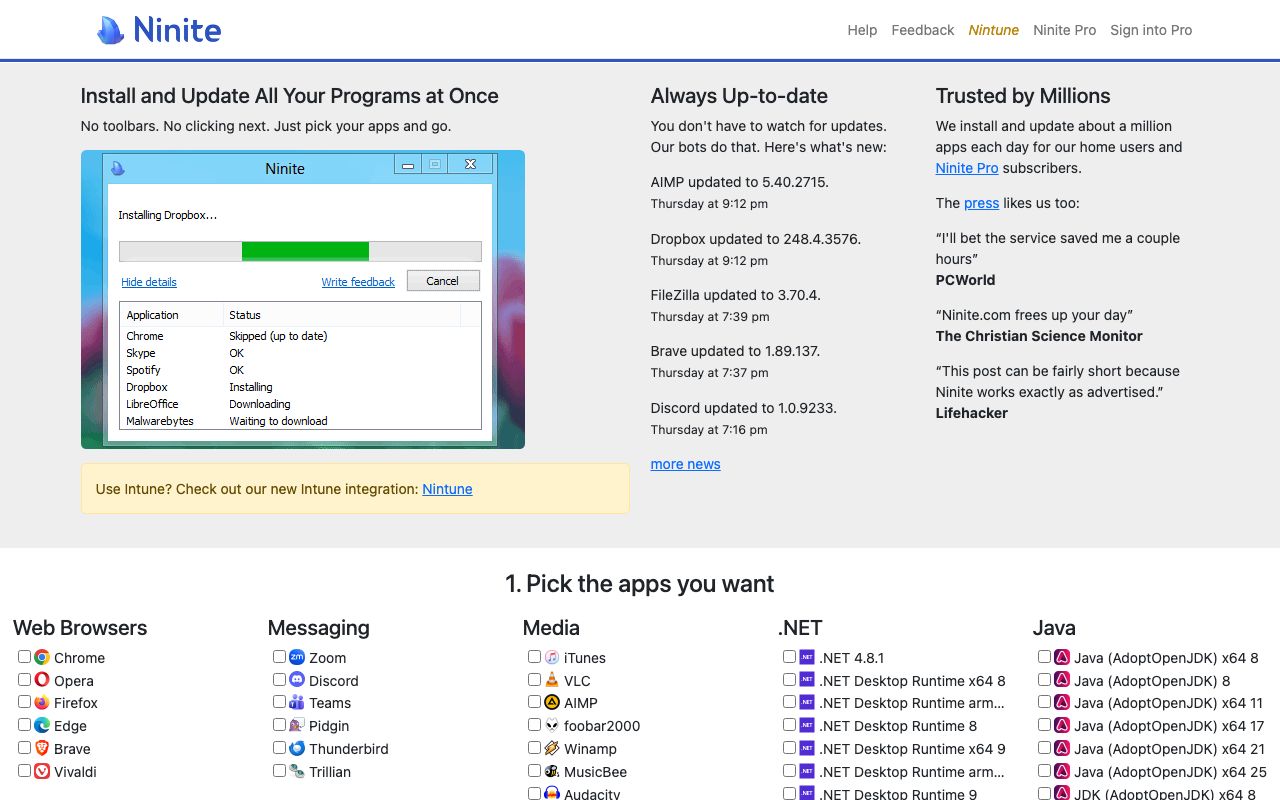Click the Ninite logo icon
The width and height of the screenshot is (1280, 800).
[x=111, y=30]
